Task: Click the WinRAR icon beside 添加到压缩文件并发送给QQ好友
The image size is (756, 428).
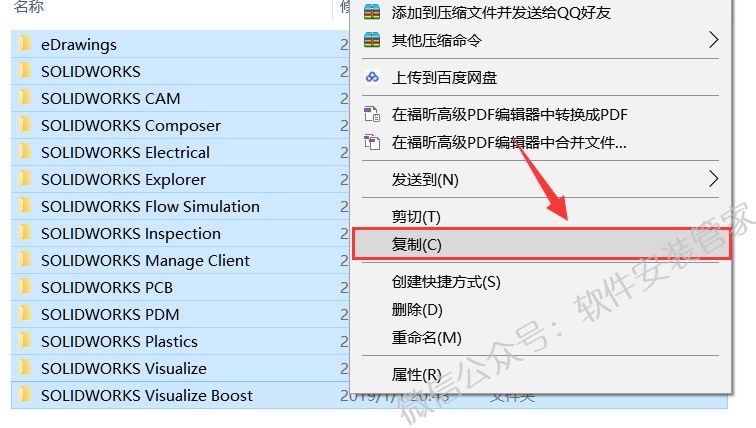Action: pyautogui.click(x=372, y=13)
